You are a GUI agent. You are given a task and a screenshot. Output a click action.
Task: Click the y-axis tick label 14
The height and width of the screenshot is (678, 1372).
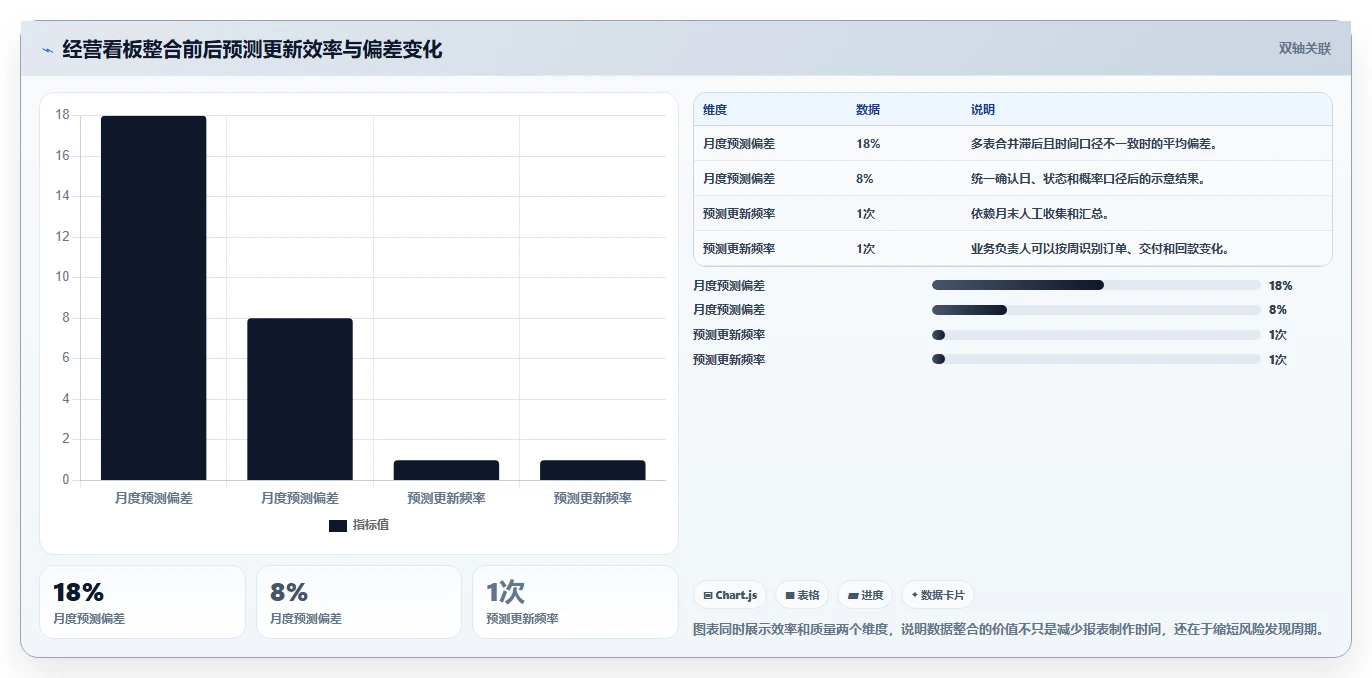pos(63,196)
